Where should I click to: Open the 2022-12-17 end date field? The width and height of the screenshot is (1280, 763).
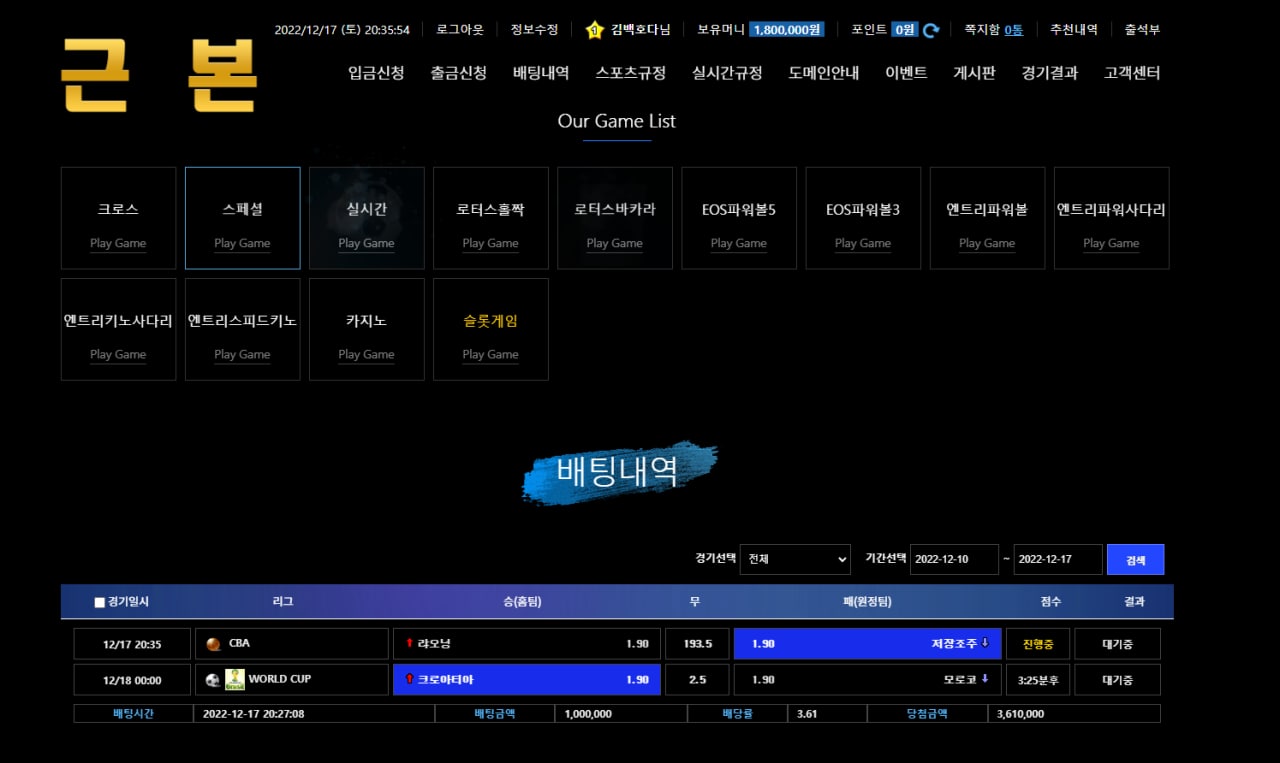pos(1057,559)
